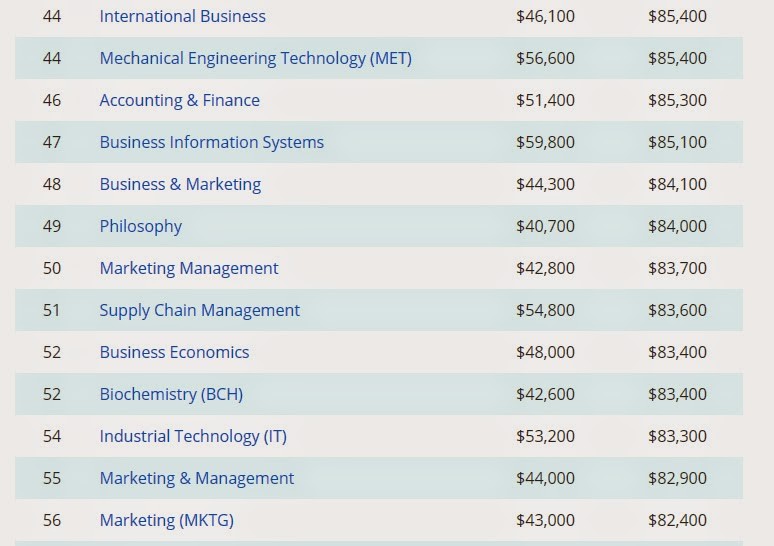Viewport: 774px width, 546px height.
Task: Open the Business Economics link
Action: click(174, 352)
